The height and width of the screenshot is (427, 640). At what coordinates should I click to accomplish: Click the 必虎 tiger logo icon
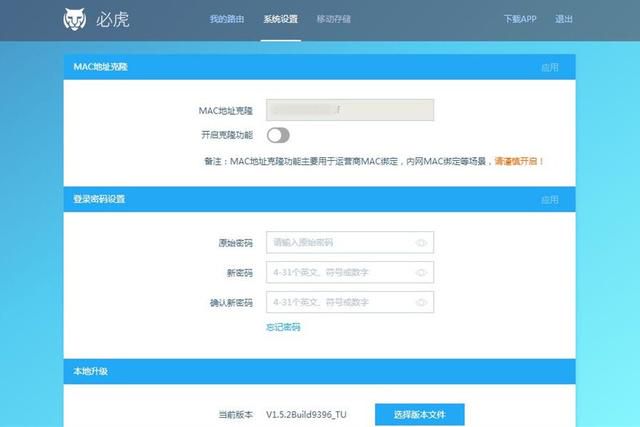[75, 19]
